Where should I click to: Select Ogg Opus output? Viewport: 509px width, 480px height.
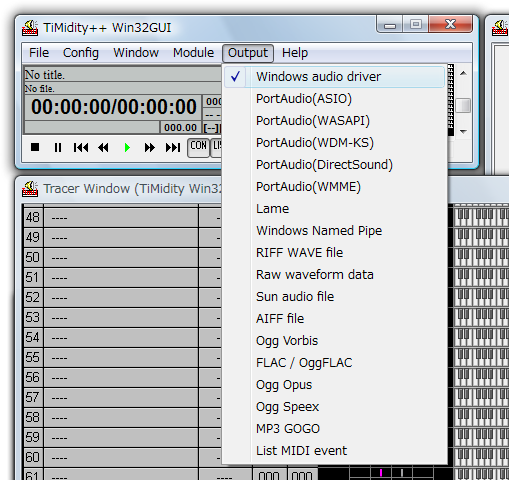(x=334, y=385)
